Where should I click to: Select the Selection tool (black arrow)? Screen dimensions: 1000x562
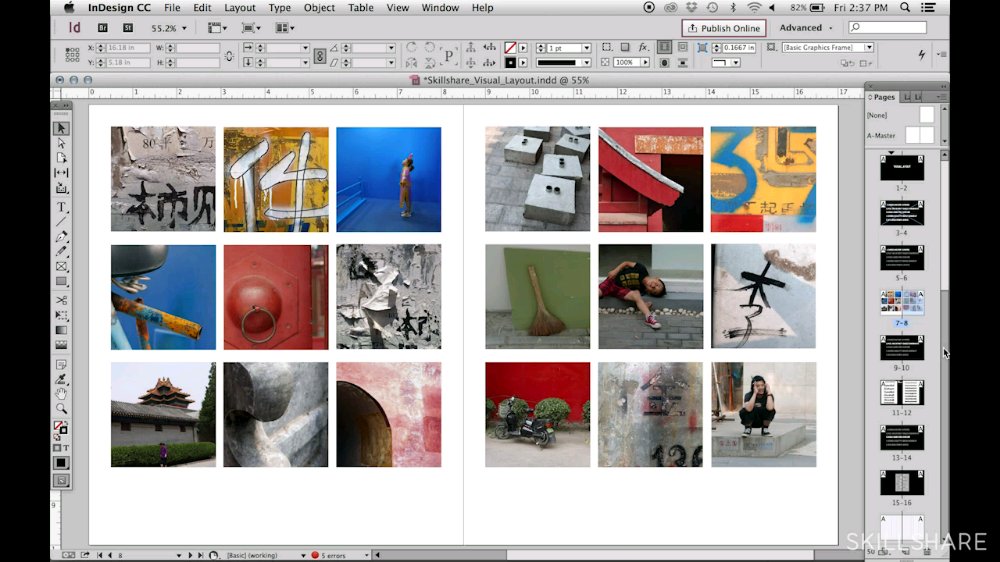pyautogui.click(x=61, y=128)
